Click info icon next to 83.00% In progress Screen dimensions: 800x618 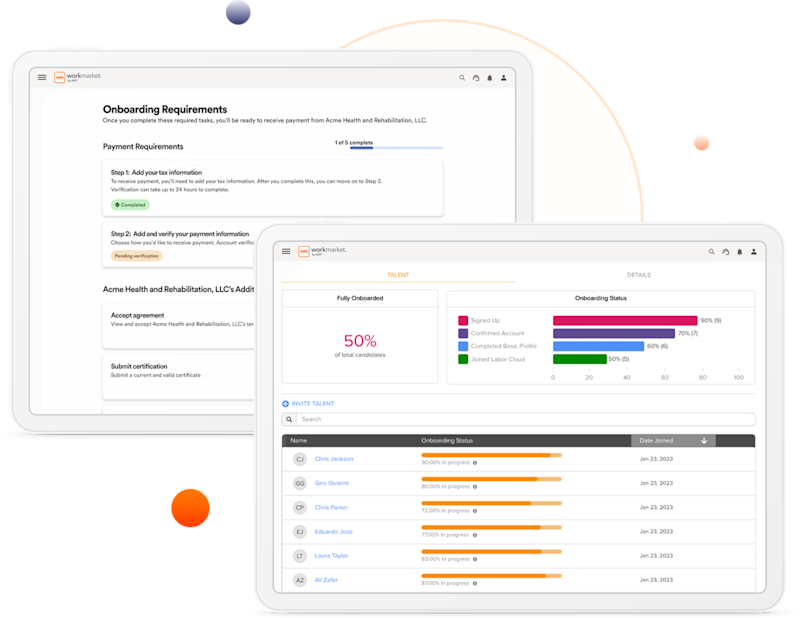pos(475,559)
